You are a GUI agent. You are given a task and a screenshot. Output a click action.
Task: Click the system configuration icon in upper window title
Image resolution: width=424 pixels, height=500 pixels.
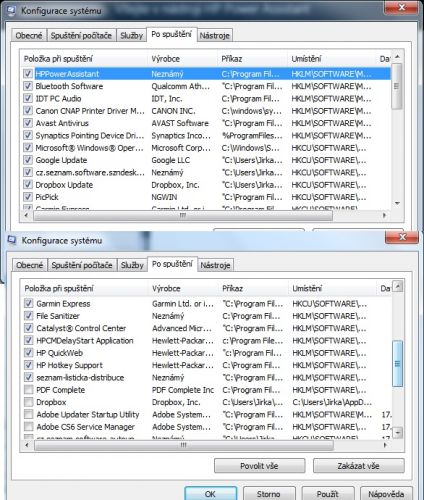click(x=11, y=10)
